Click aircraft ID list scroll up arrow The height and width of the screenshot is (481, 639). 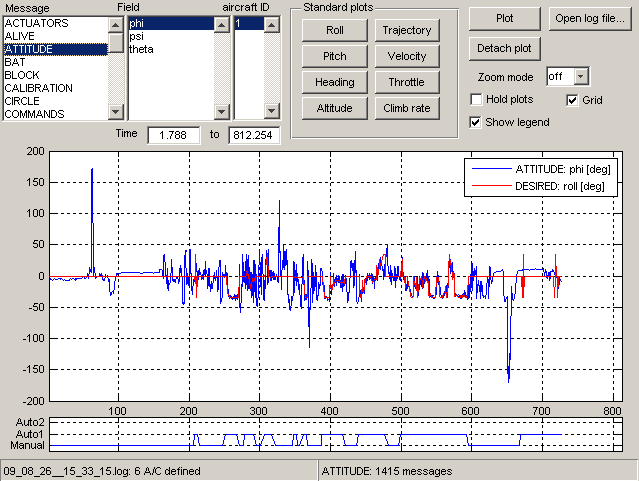point(272,25)
